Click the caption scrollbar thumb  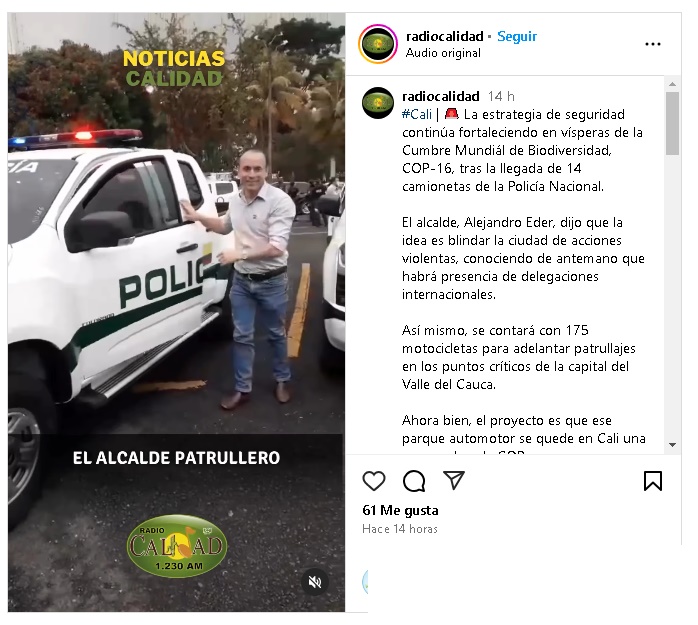tap(672, 123)
